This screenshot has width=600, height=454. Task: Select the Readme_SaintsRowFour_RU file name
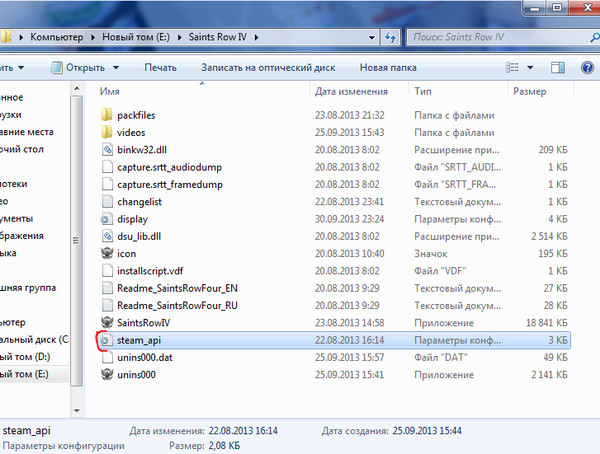(x=177, y=305)
